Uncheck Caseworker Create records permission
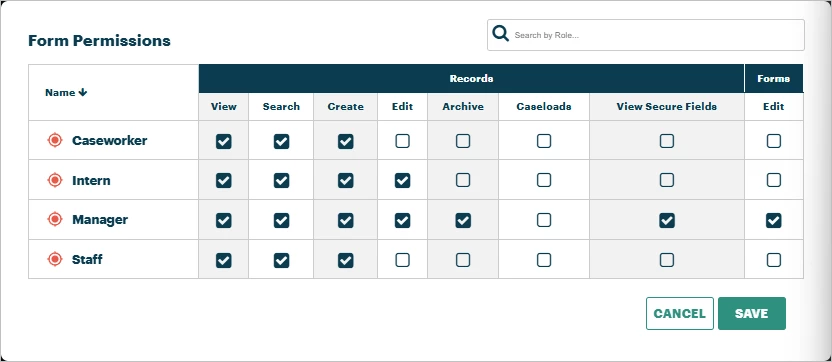 [345, 141]
